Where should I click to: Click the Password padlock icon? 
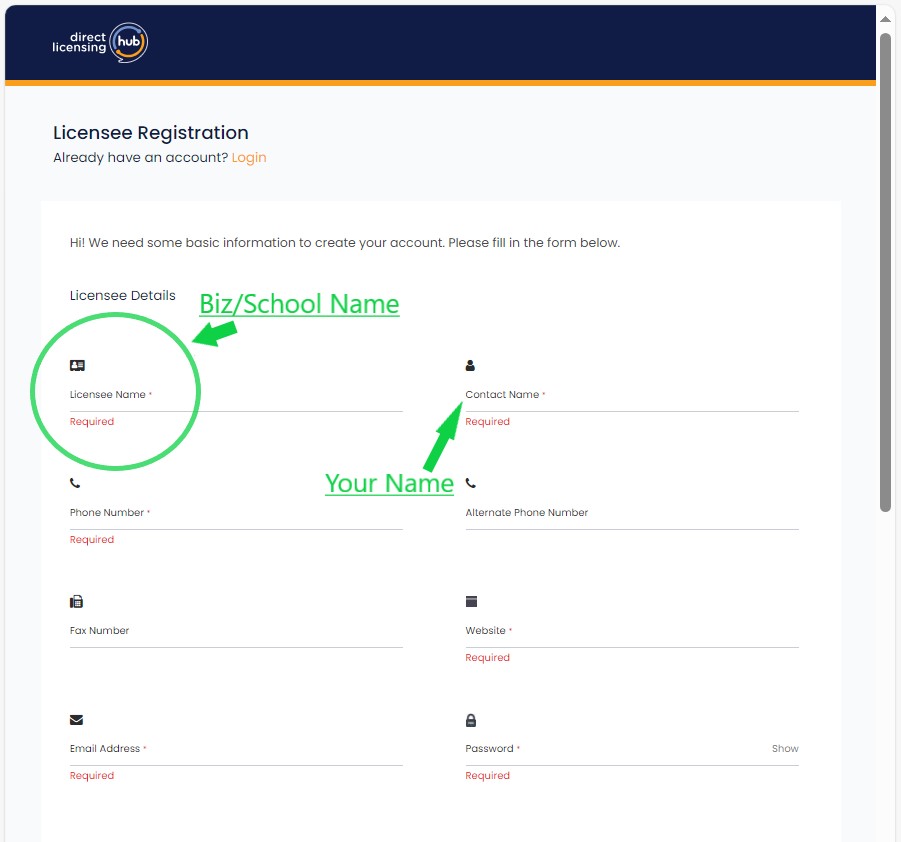pyautogui.click(x=471, y=720)
